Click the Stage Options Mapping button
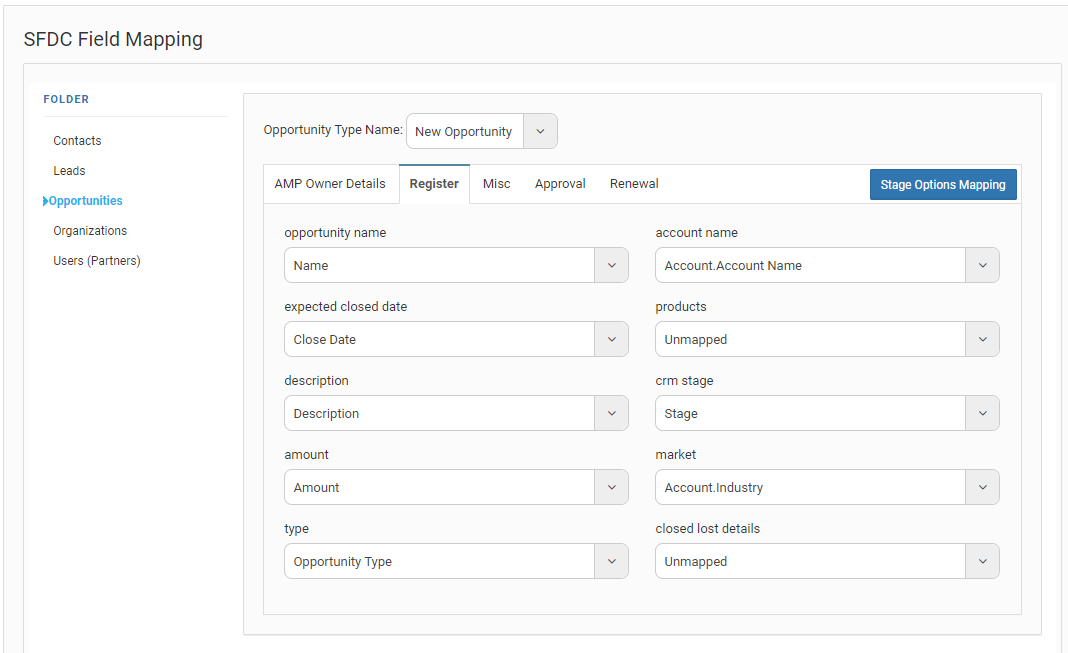 943,185
